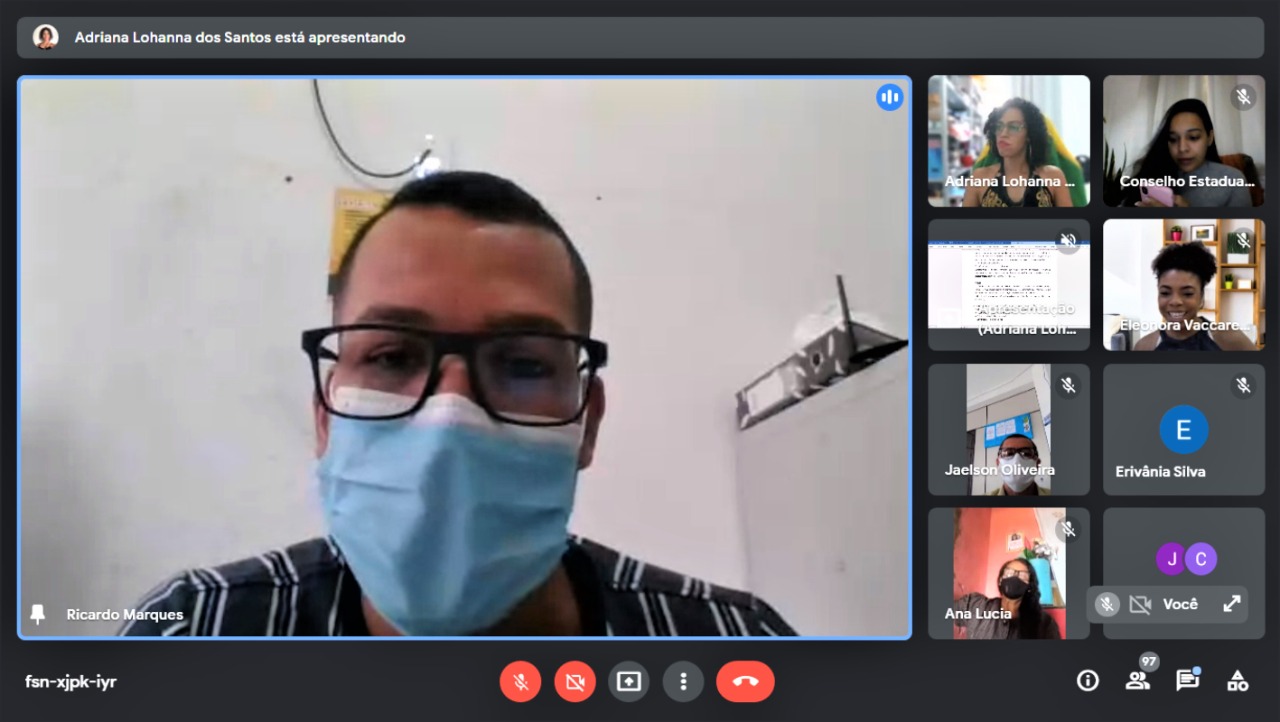Screen dimensions: 1280x722
Task: Click the present screen button
Action: [x=629, y=682]
